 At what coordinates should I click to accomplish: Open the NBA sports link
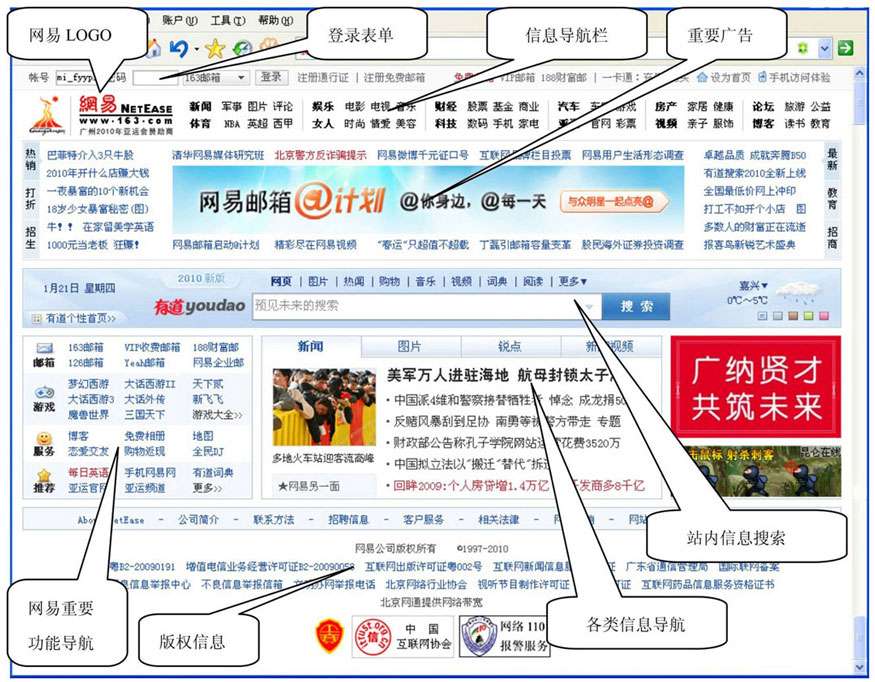(232, 124)
